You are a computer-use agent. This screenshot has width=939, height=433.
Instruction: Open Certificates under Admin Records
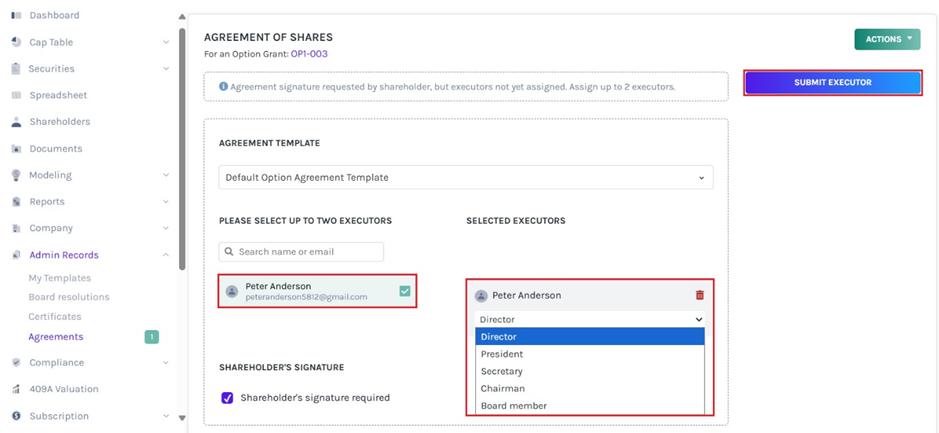click(54, 317)
